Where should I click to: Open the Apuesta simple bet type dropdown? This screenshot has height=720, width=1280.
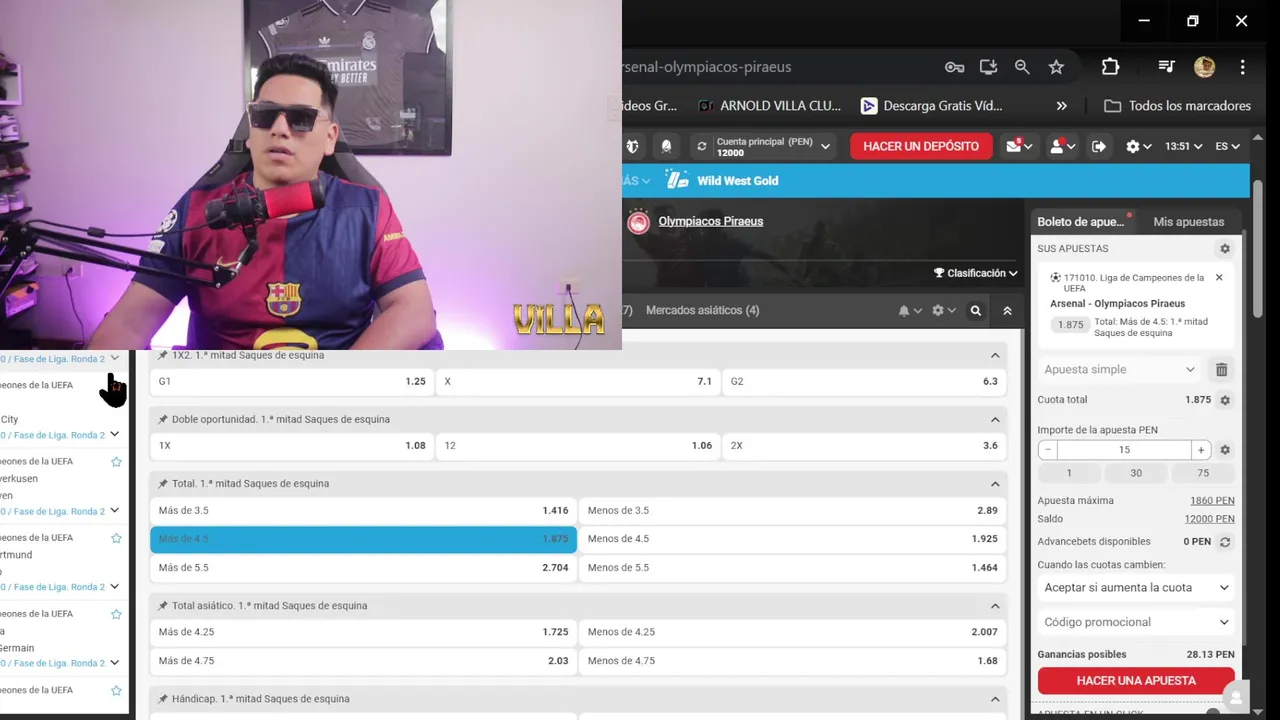coord(1119,370)
